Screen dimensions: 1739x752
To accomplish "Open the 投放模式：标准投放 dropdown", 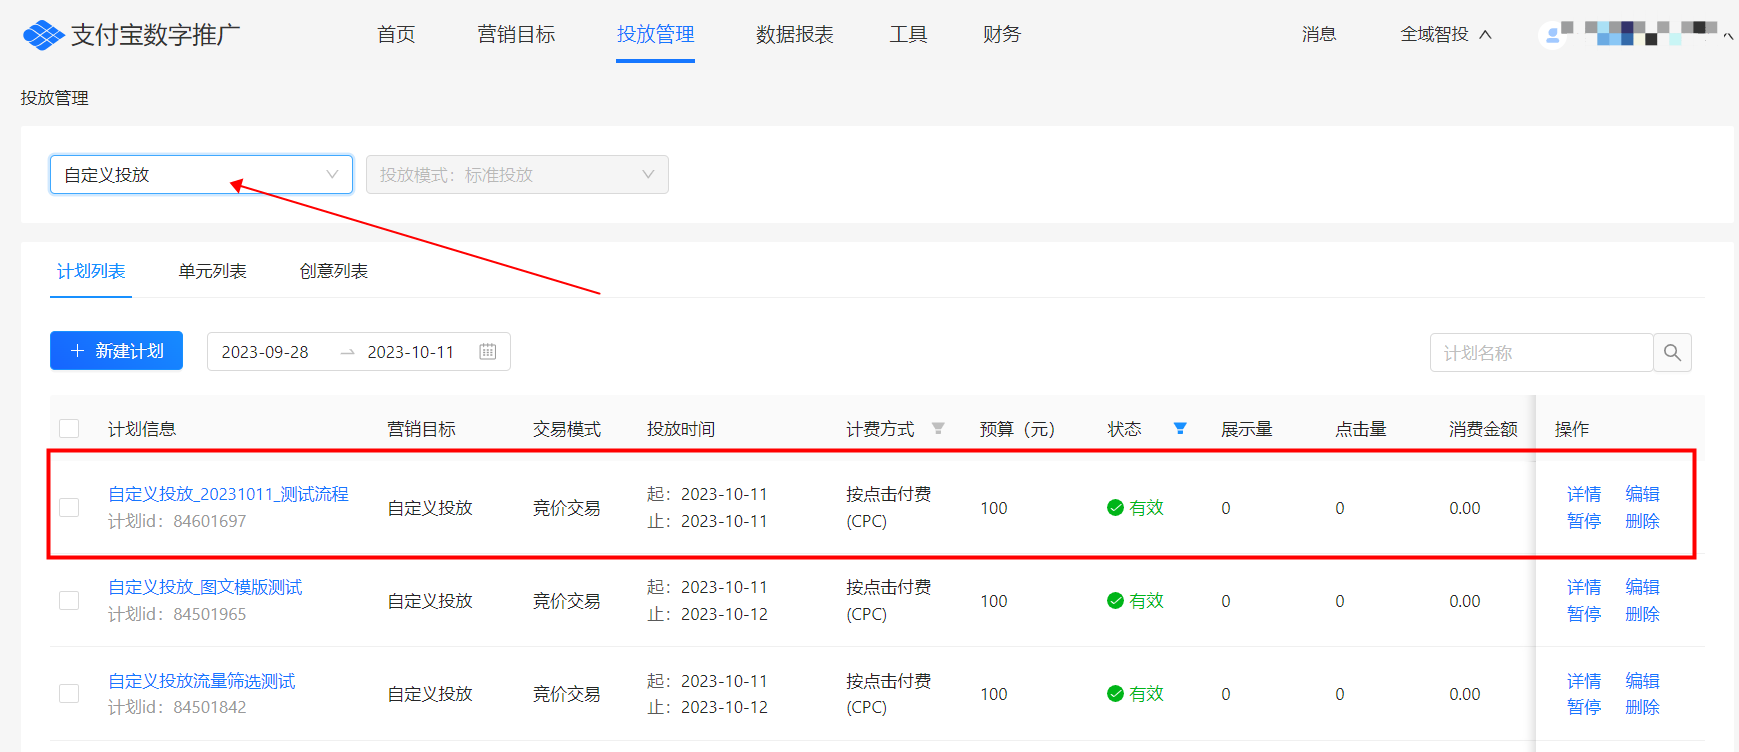I will pos(517,174).
